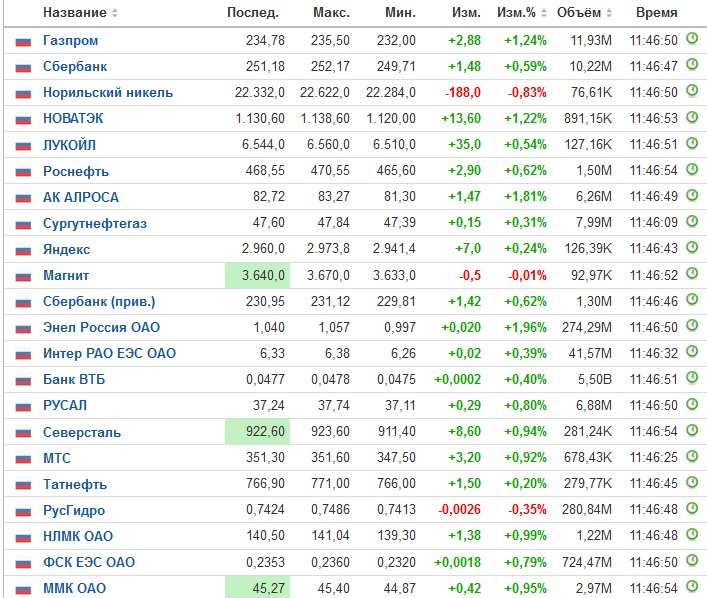Open the Сургутнефтегаз stock link
This screenshot has height=598, width=707.
click(95, 223)
